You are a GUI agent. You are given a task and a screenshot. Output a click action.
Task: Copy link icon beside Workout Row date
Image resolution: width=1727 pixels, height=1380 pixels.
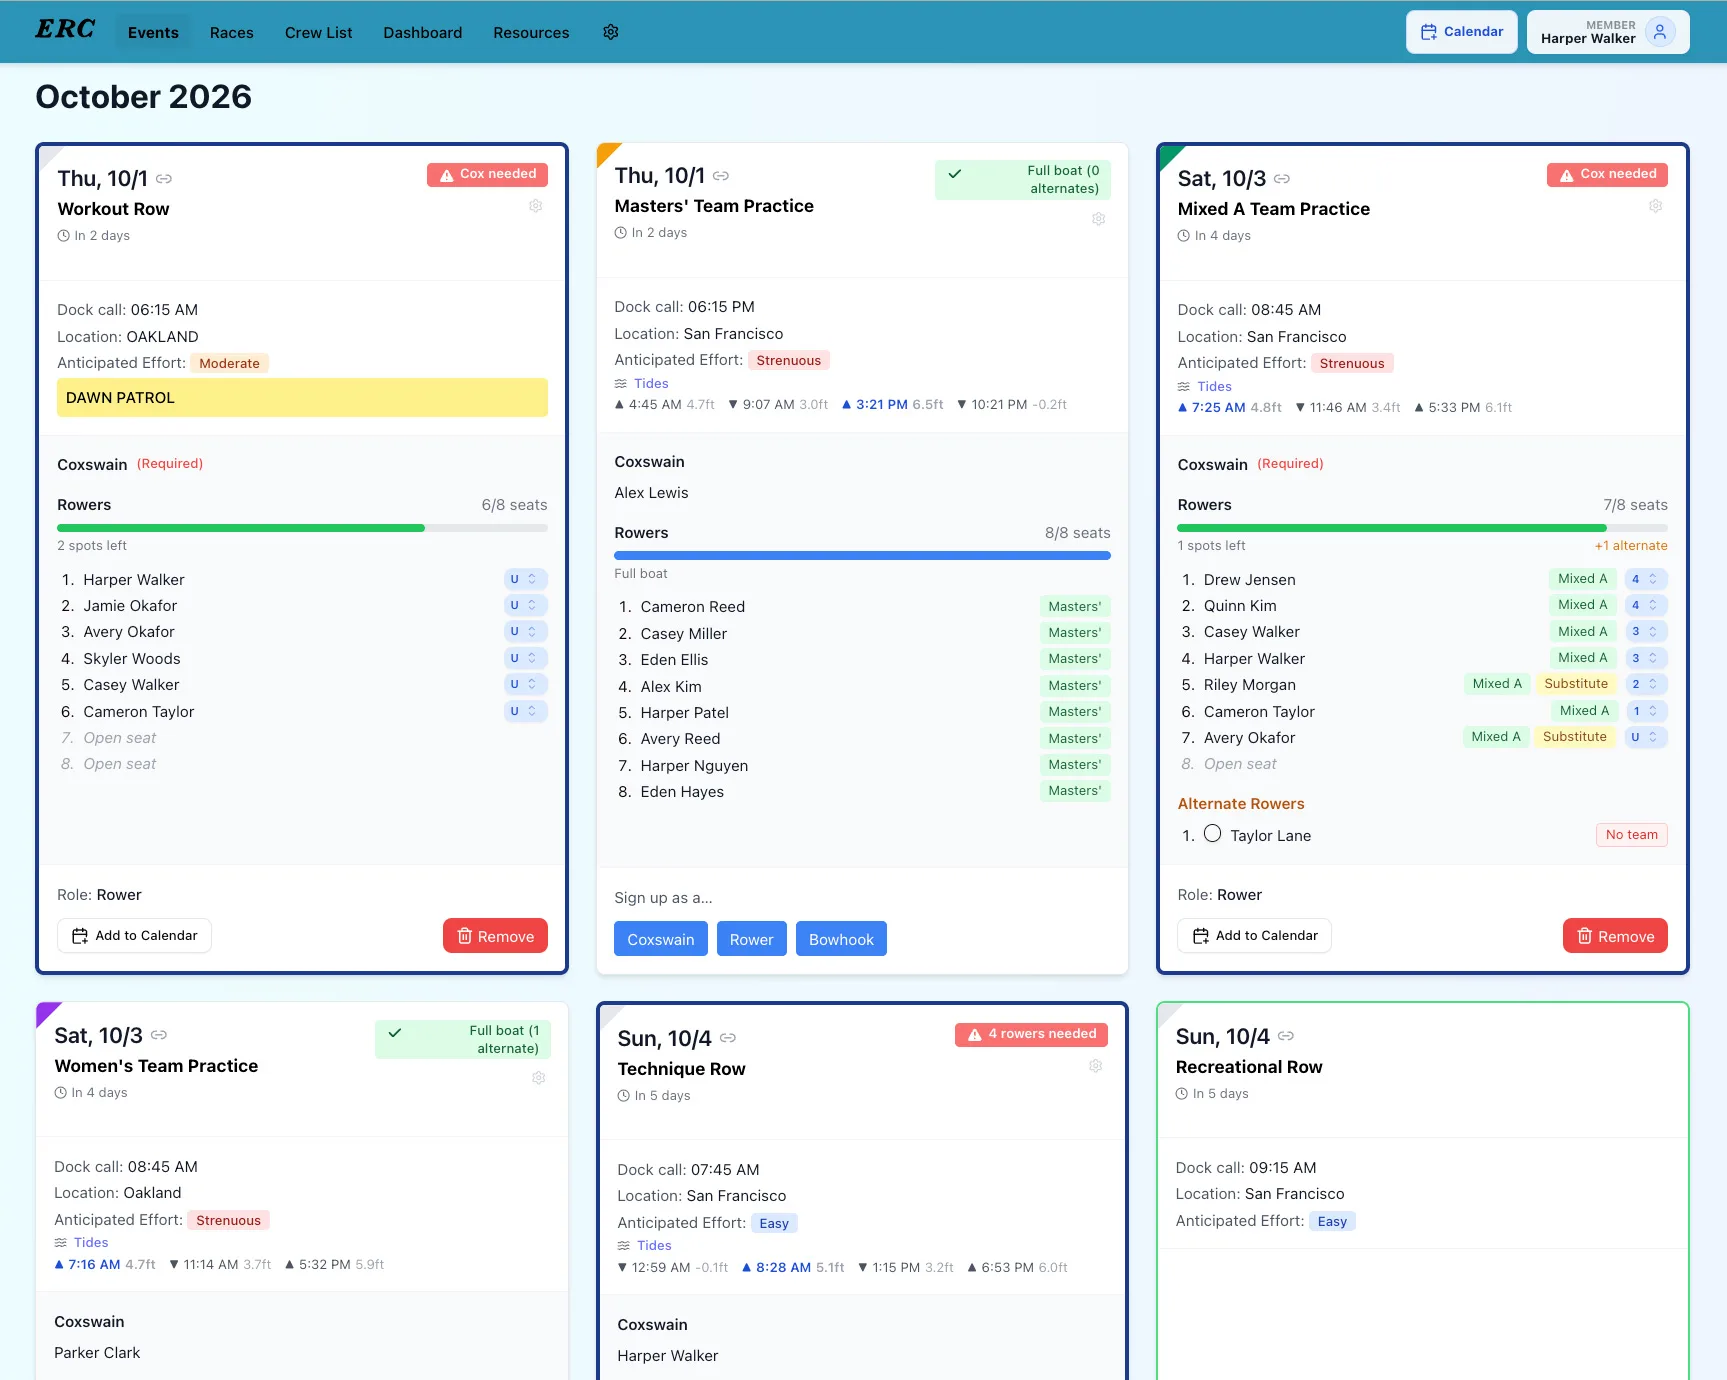[164, 179]
